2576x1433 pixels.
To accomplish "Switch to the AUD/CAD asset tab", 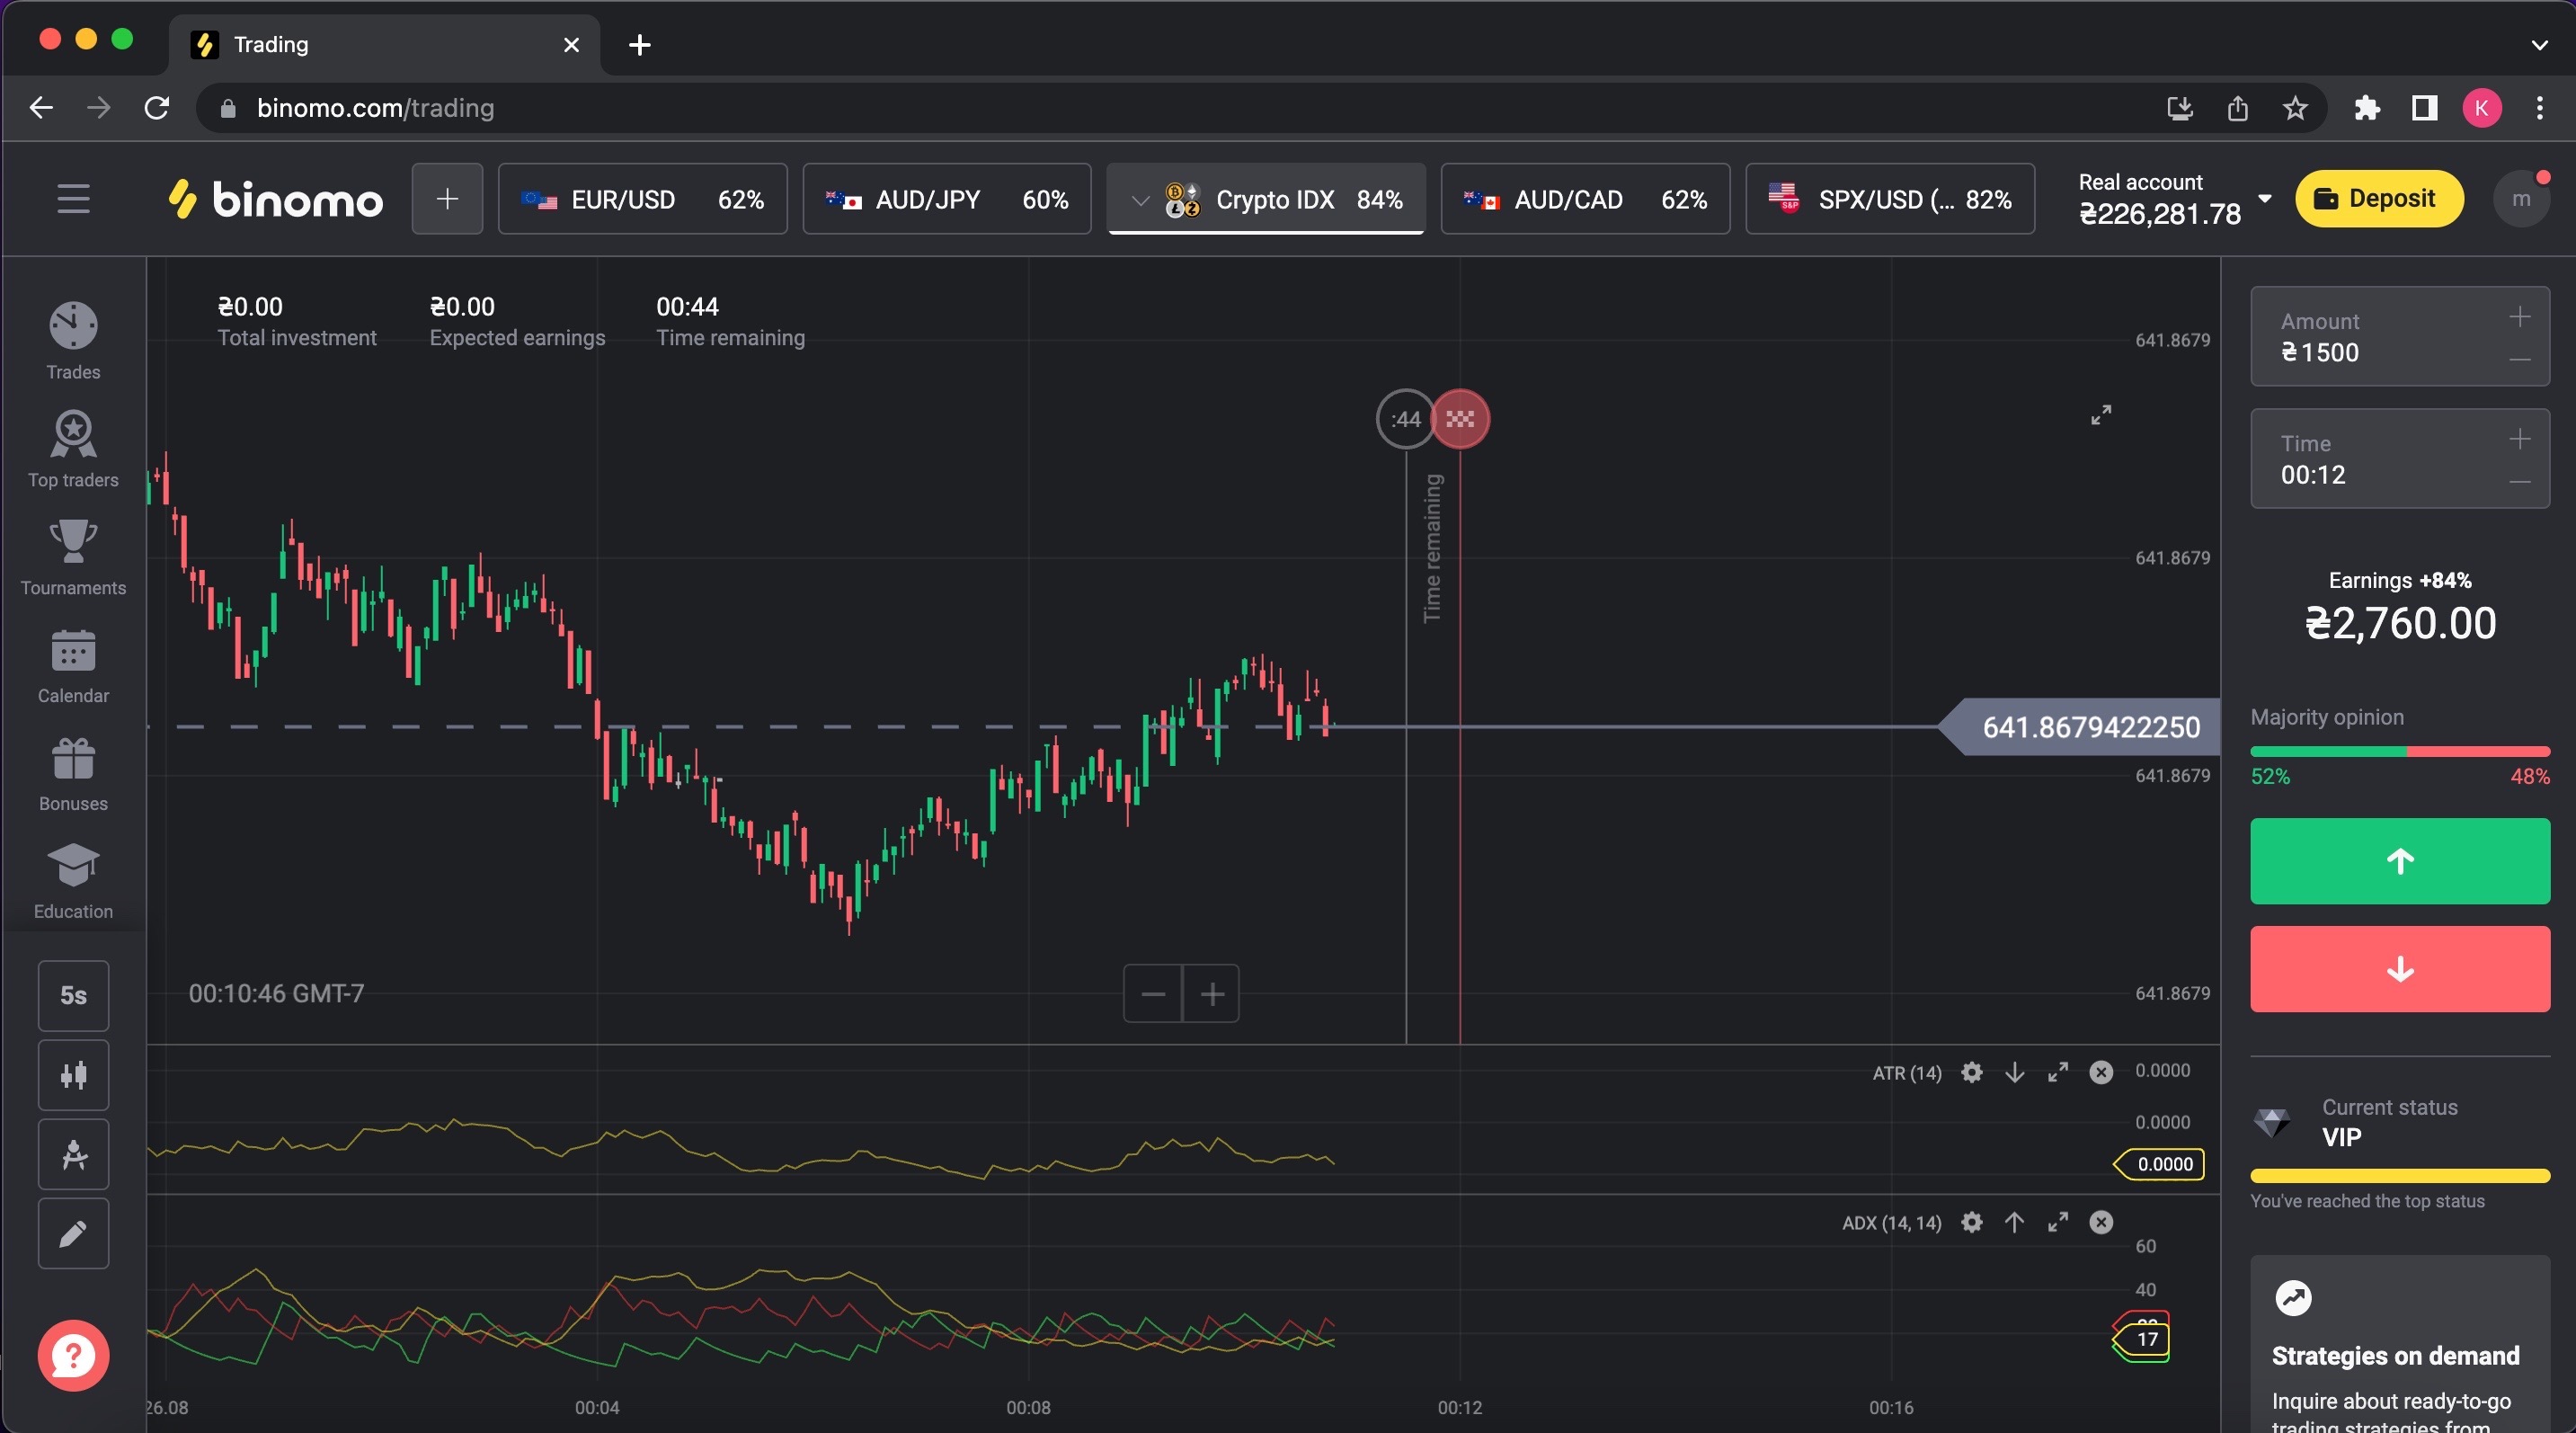I will coord(1584,199).
